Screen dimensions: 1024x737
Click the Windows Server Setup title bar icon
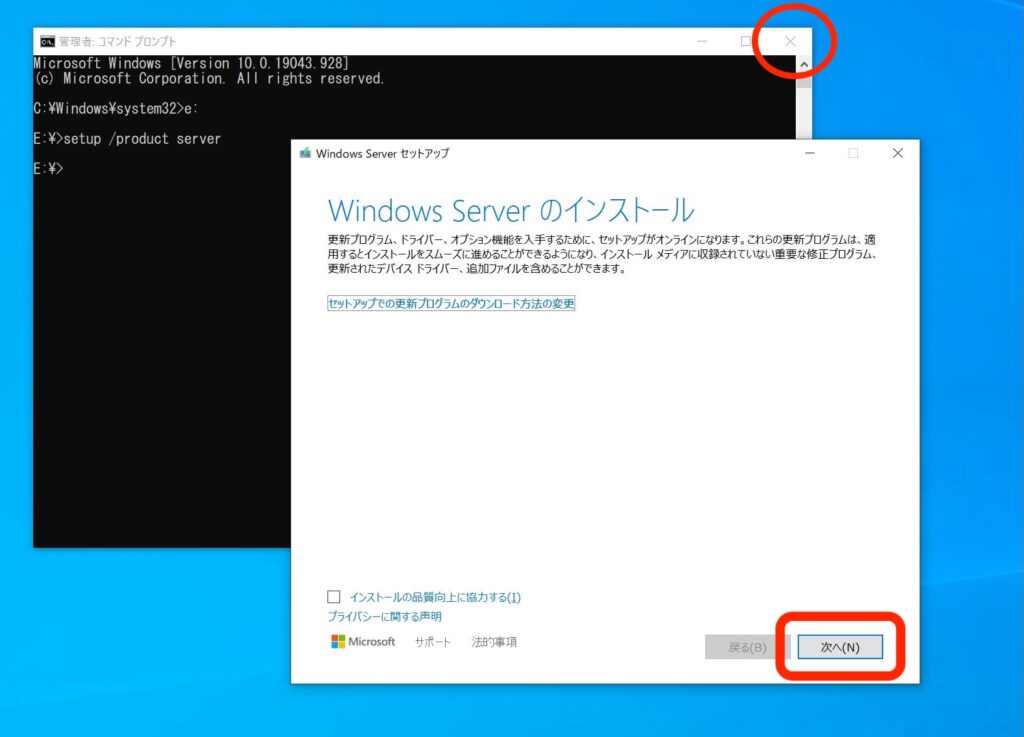pos(305,153)
